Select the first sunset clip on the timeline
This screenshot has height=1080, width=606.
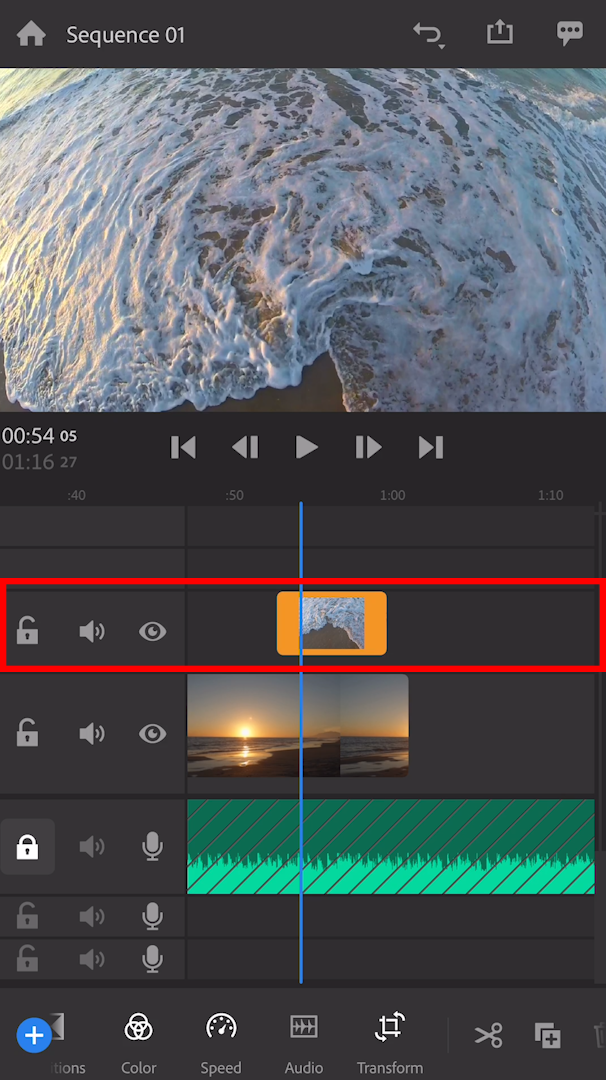pyautogui.click(x=264, y=725)
